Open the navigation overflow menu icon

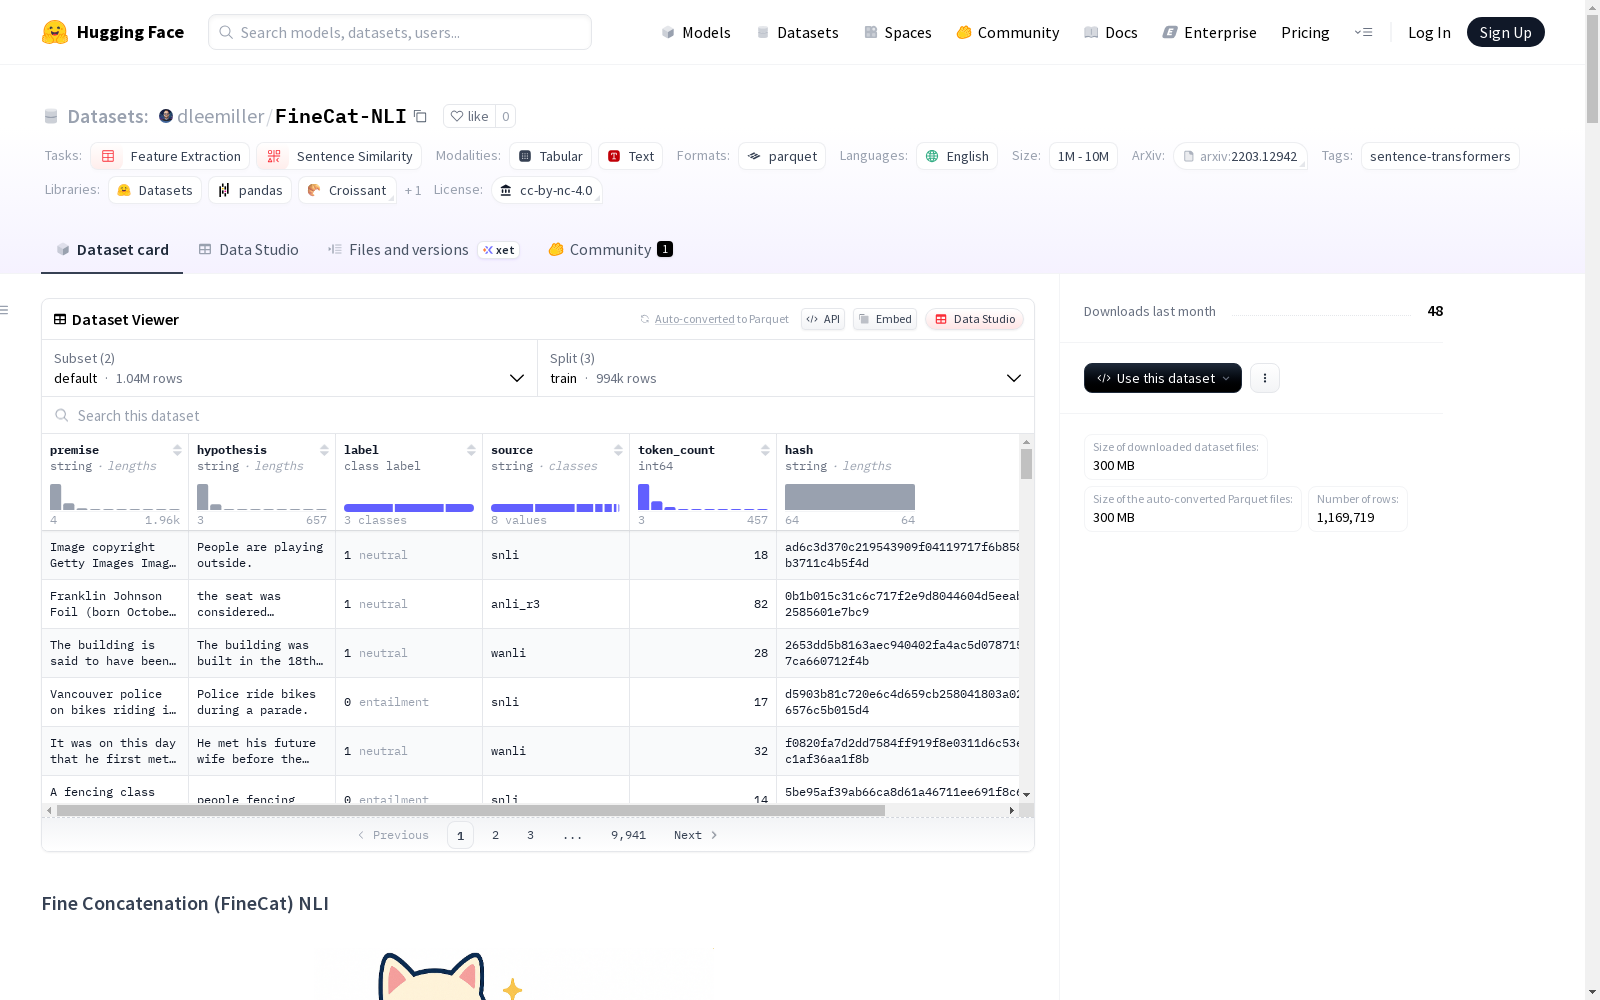point(1363,32)
